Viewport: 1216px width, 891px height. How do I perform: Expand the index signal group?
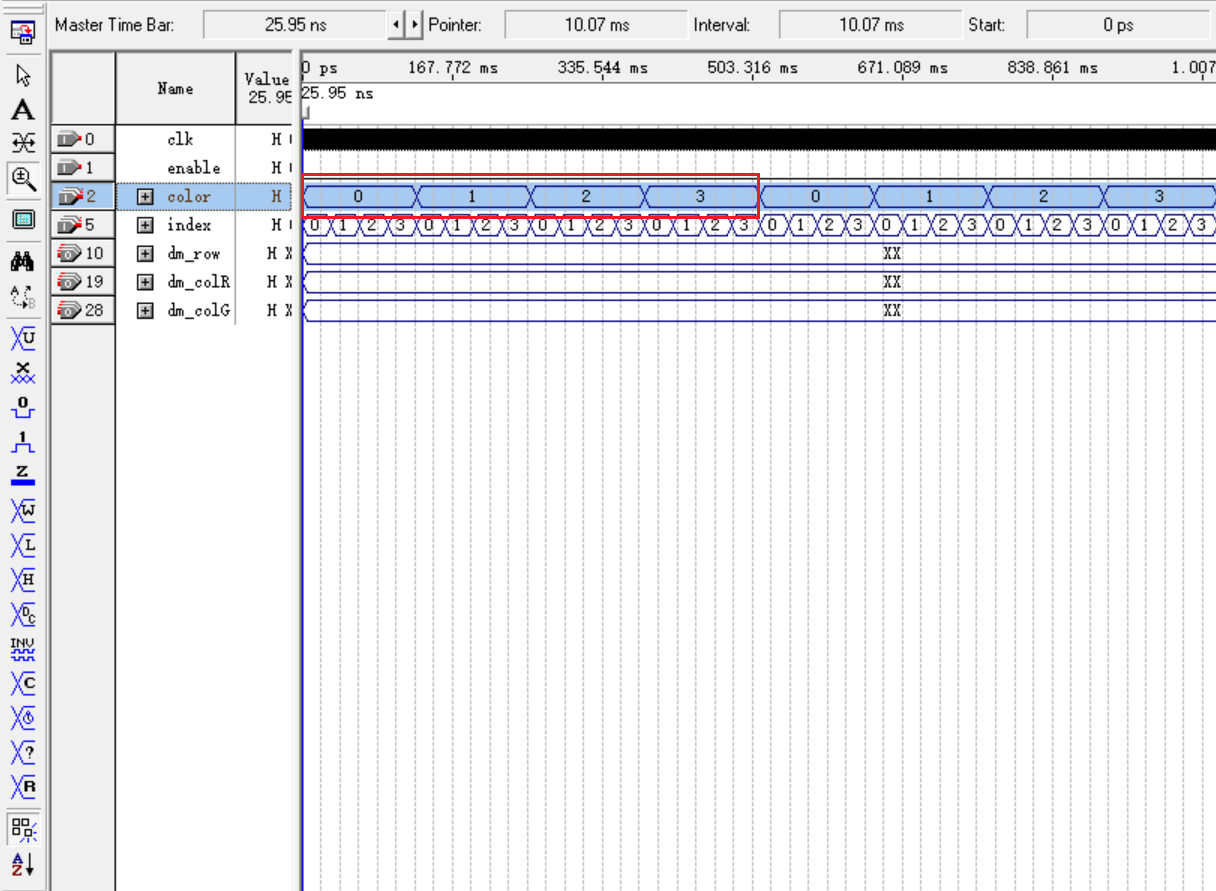pyautogui.click(x=146, y=225)
